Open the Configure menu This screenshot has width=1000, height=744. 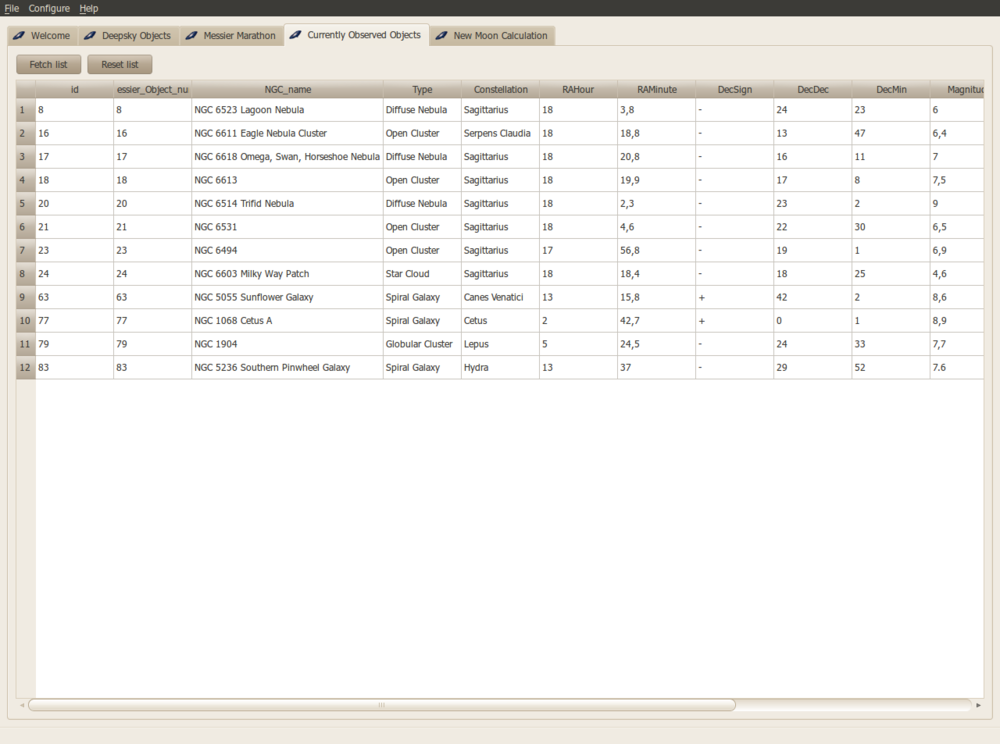pyautogui.click(x=49, y=8)
